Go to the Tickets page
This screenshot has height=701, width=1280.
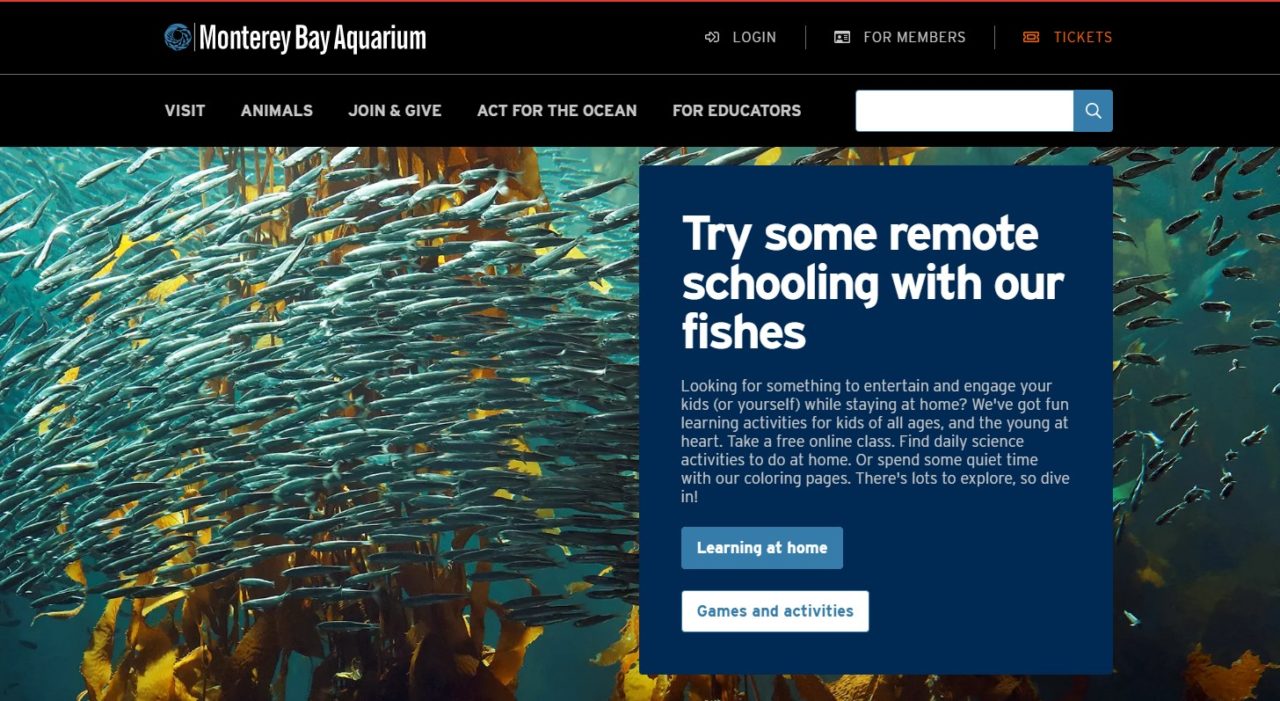(x=1082, y=37)
